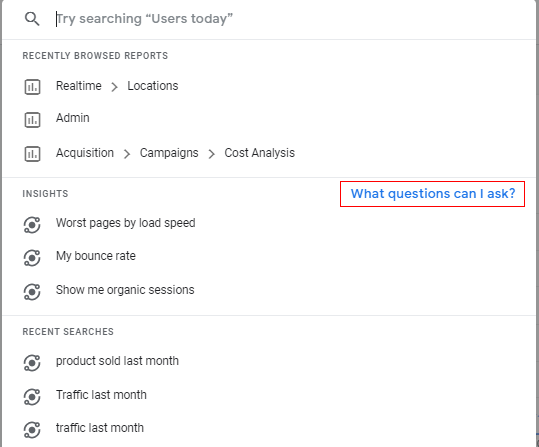Click the insights icon for Worst pages by load speed
539x447 pixels.
point(32,225)
